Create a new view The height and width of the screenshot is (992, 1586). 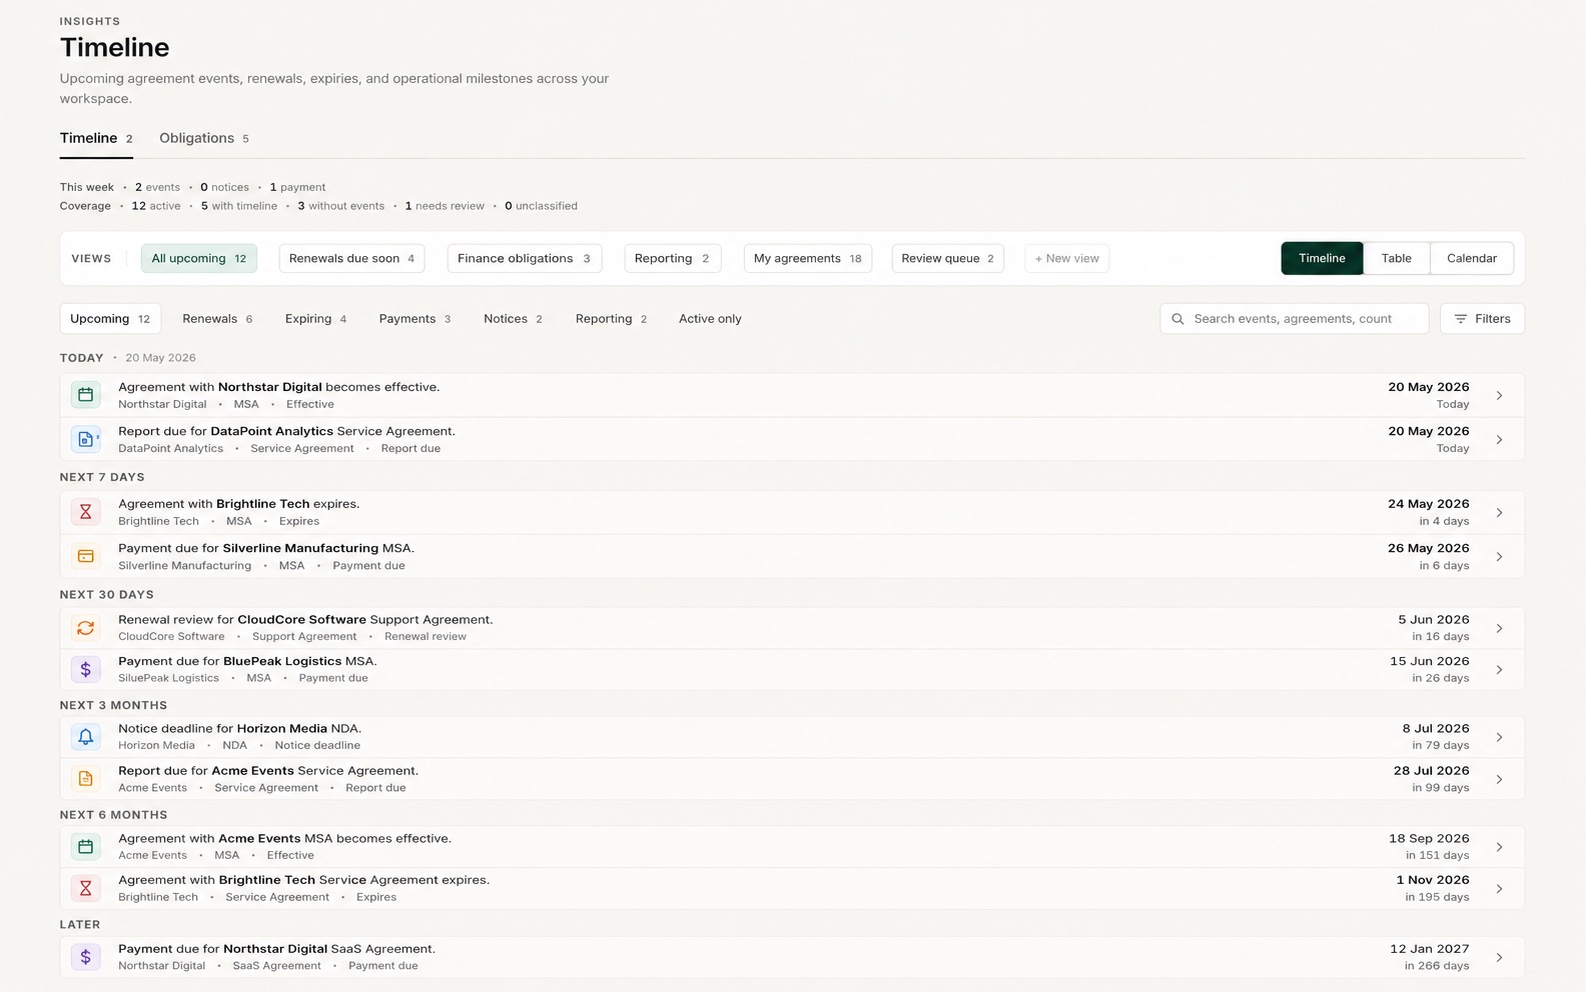[x=1067, y=258]
